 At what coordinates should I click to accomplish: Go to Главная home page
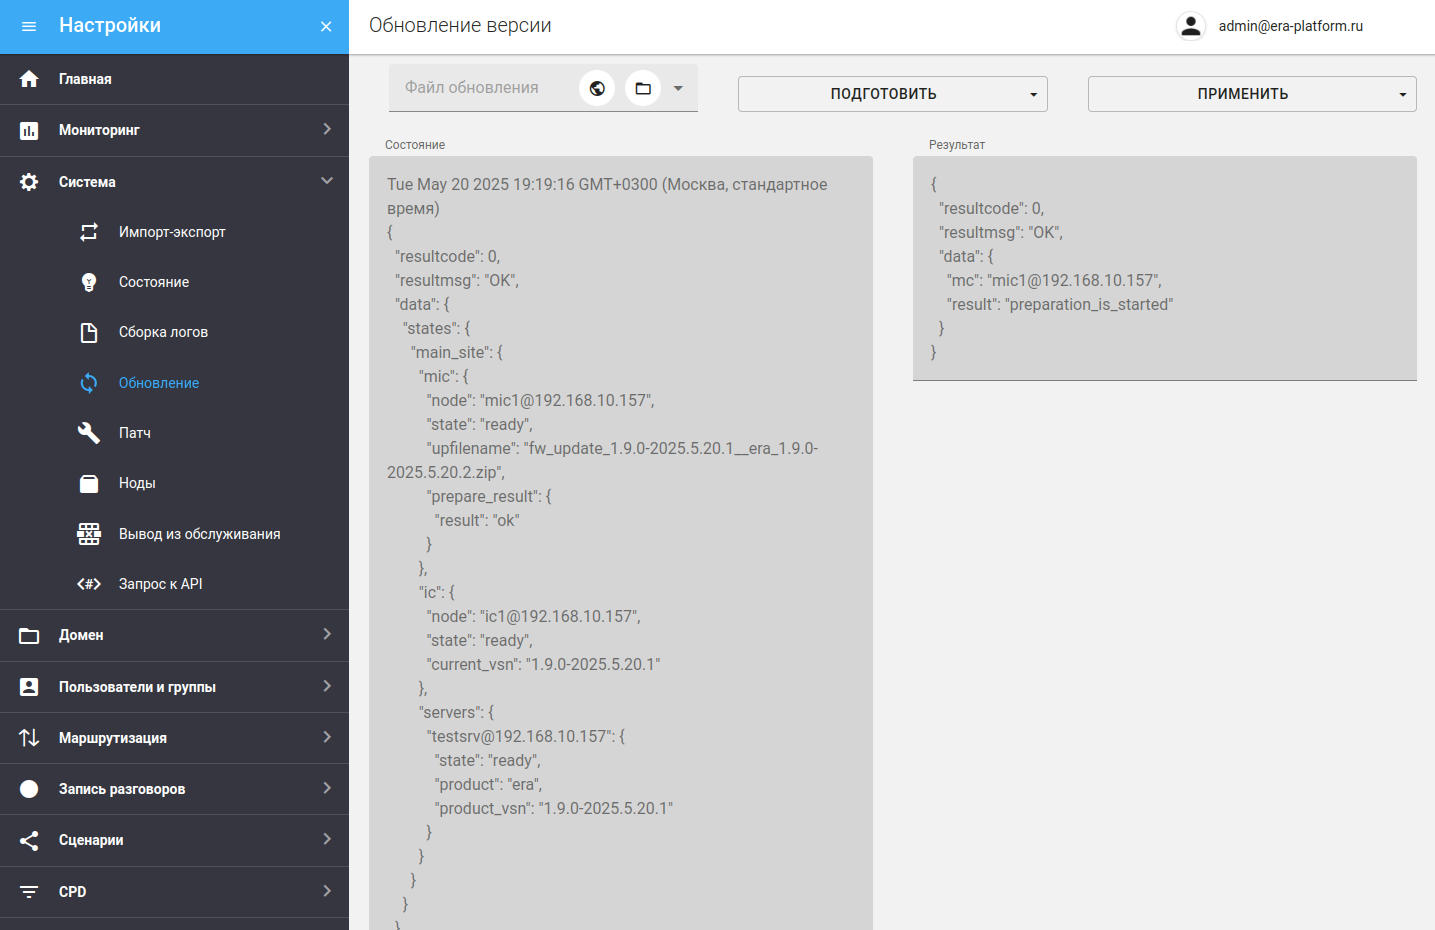pyautogui.click(x=85, y=79)
